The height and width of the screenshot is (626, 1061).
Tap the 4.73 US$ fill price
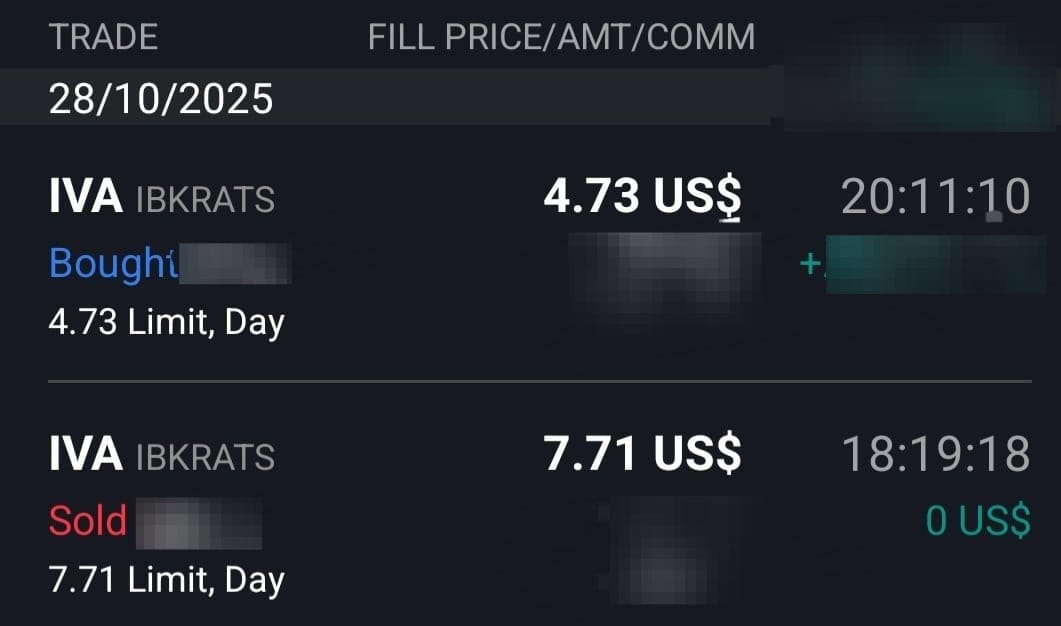click(642, 198)
